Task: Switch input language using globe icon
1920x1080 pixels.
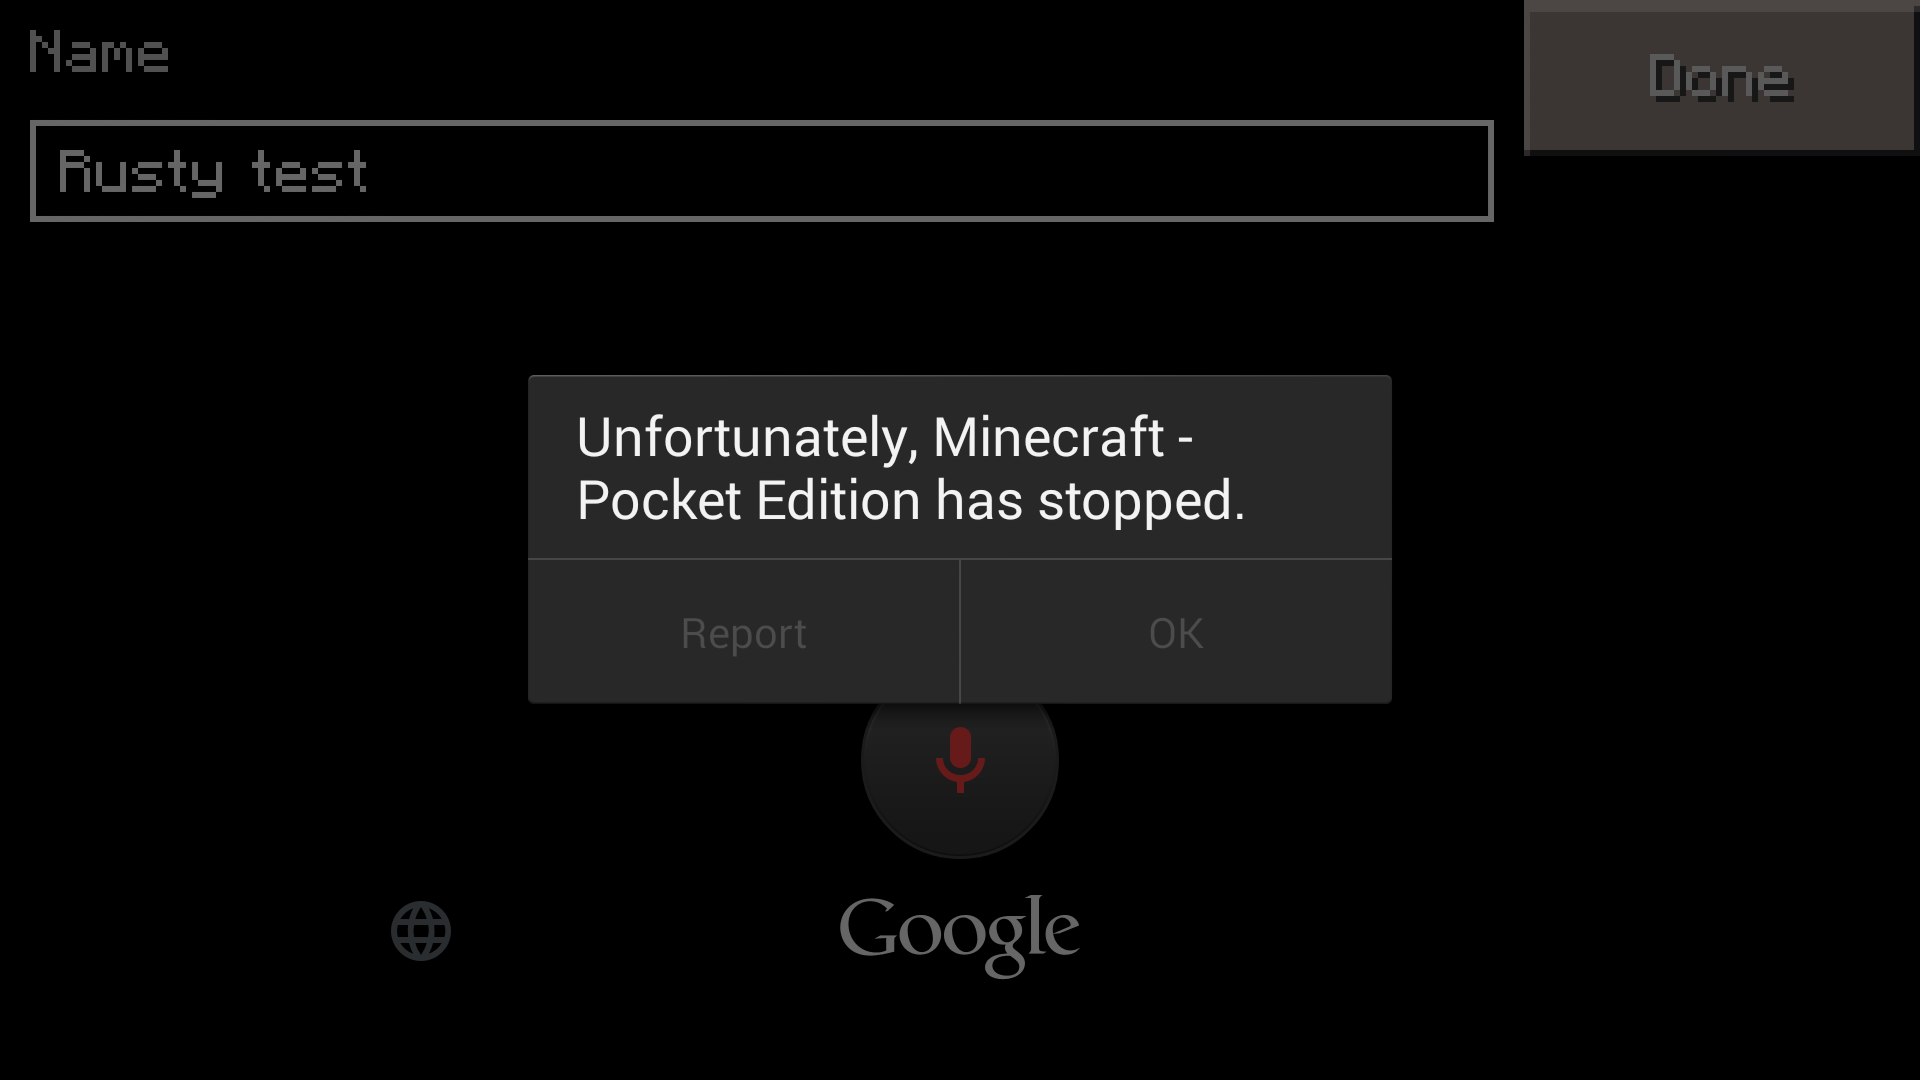Action: tap(421, 931)
